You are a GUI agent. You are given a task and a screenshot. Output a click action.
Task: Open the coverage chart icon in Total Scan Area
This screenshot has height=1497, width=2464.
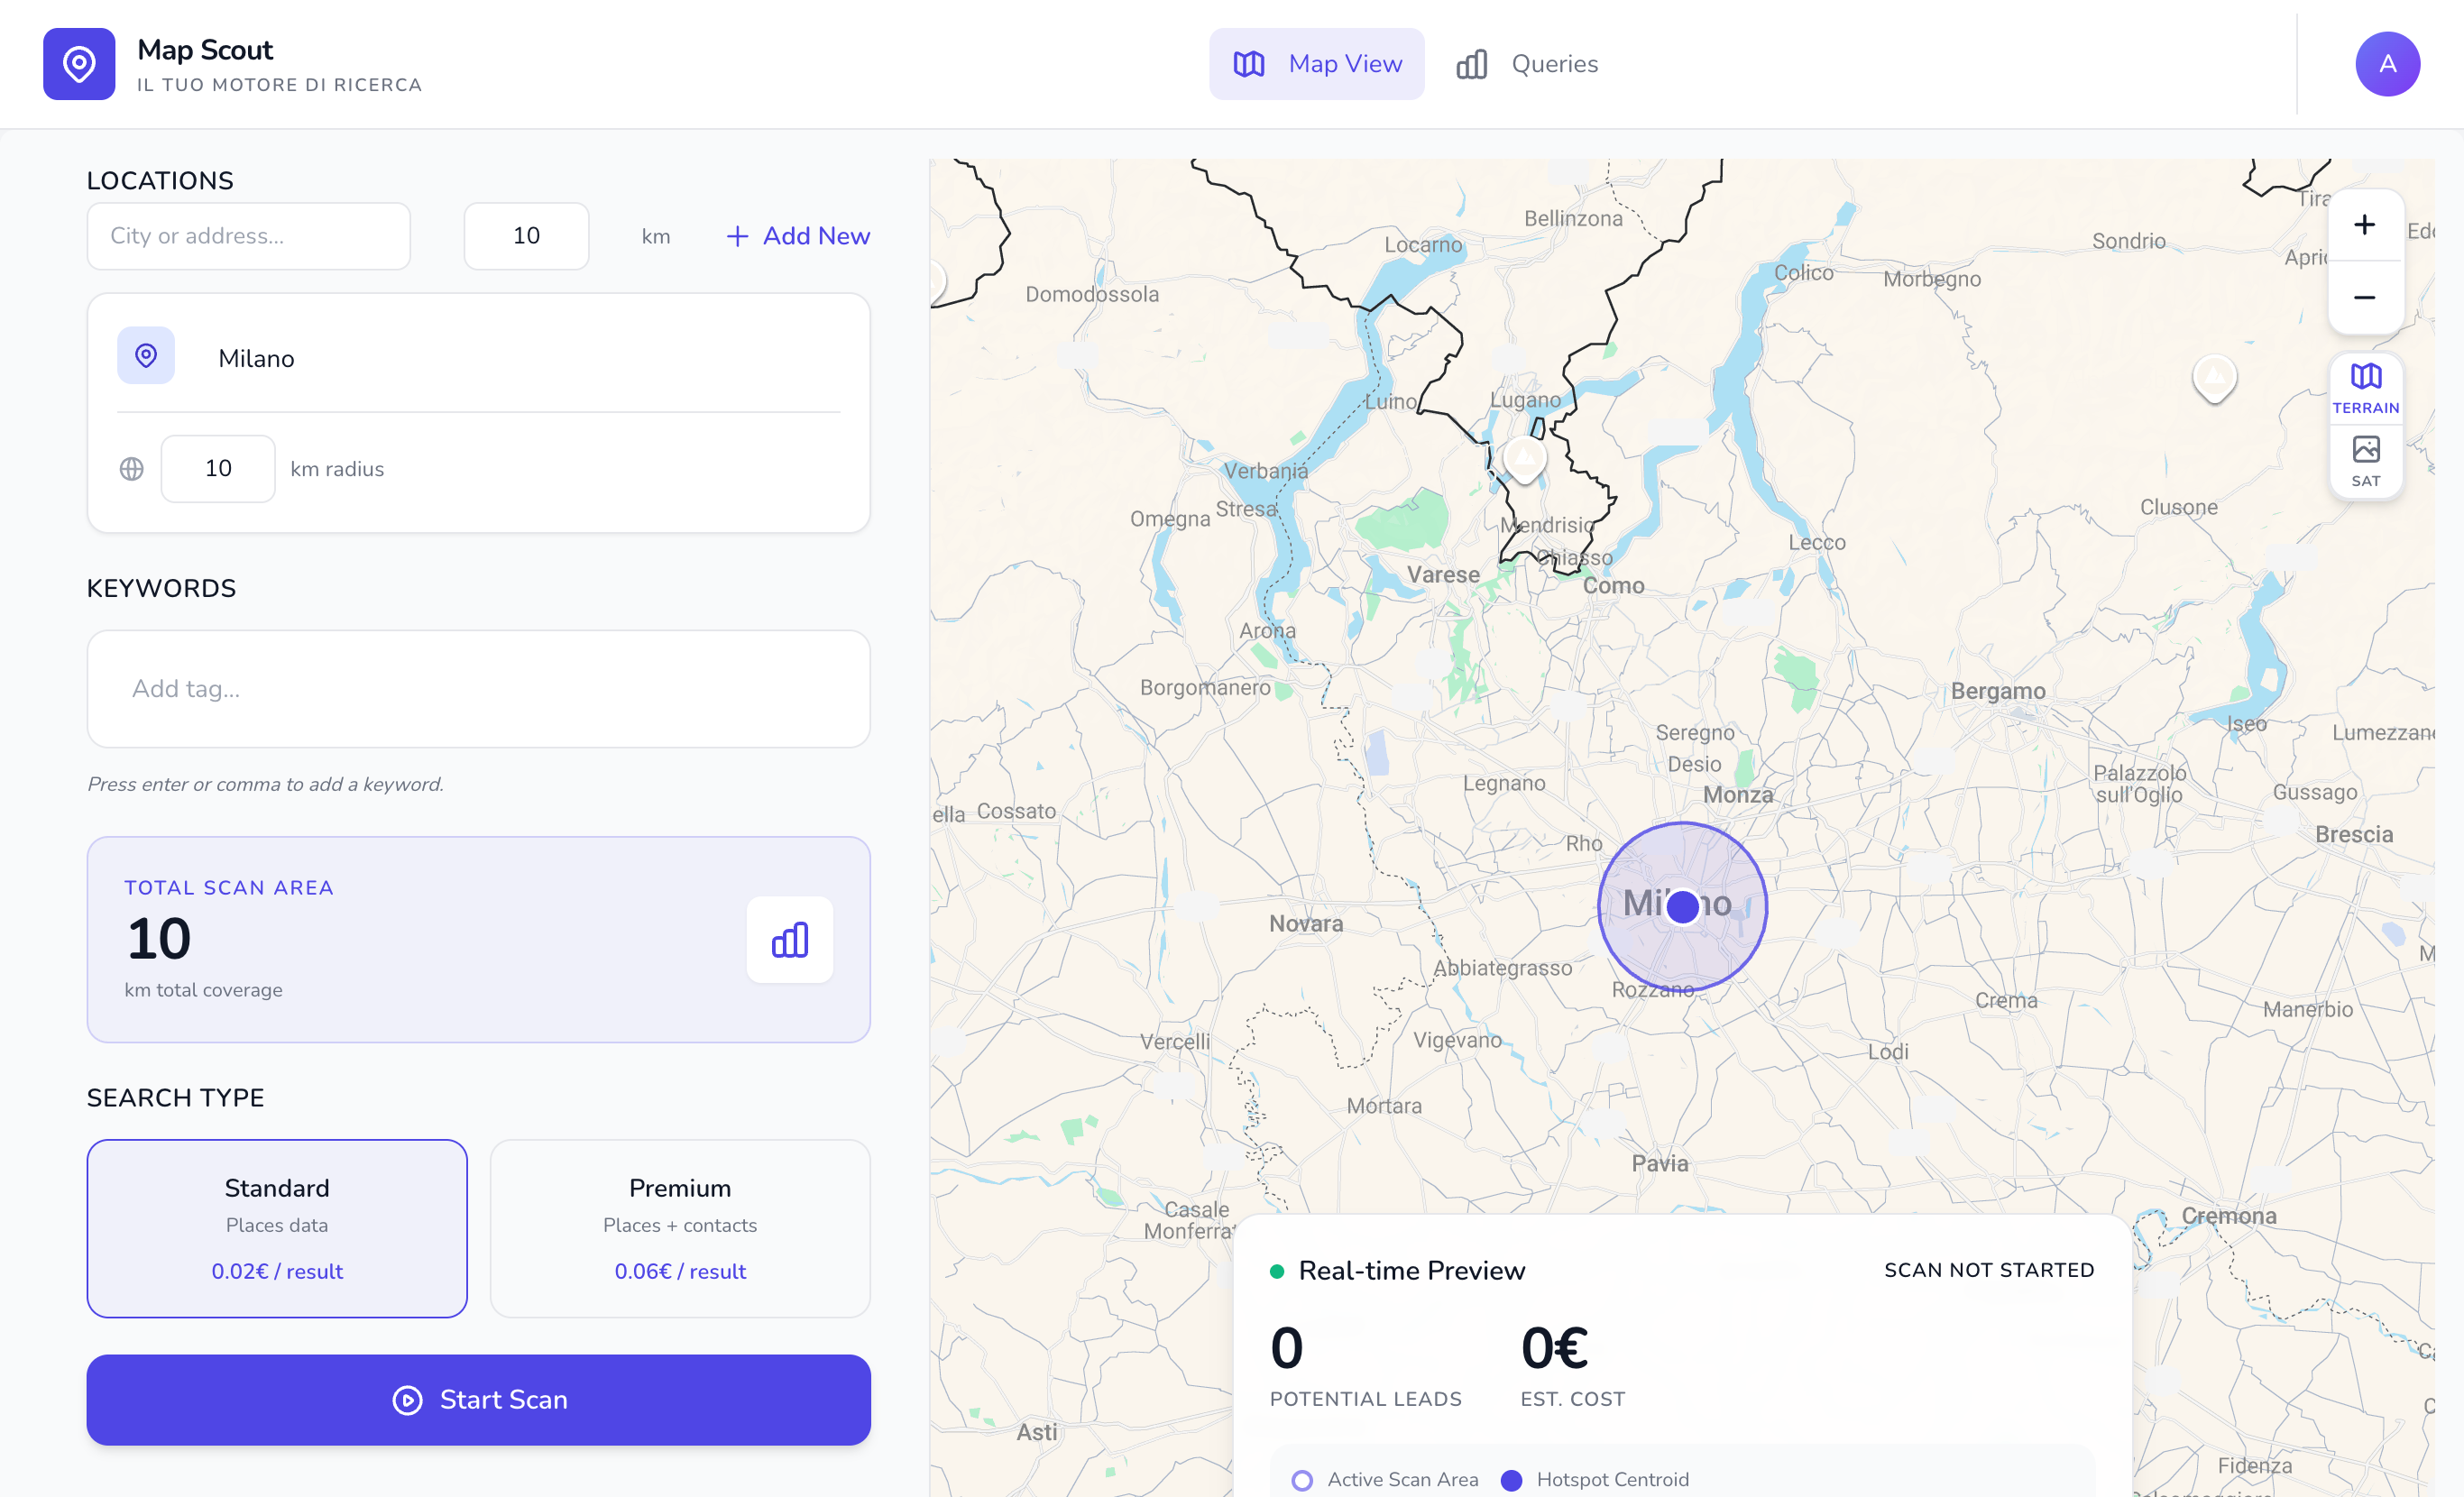point(789,940)
